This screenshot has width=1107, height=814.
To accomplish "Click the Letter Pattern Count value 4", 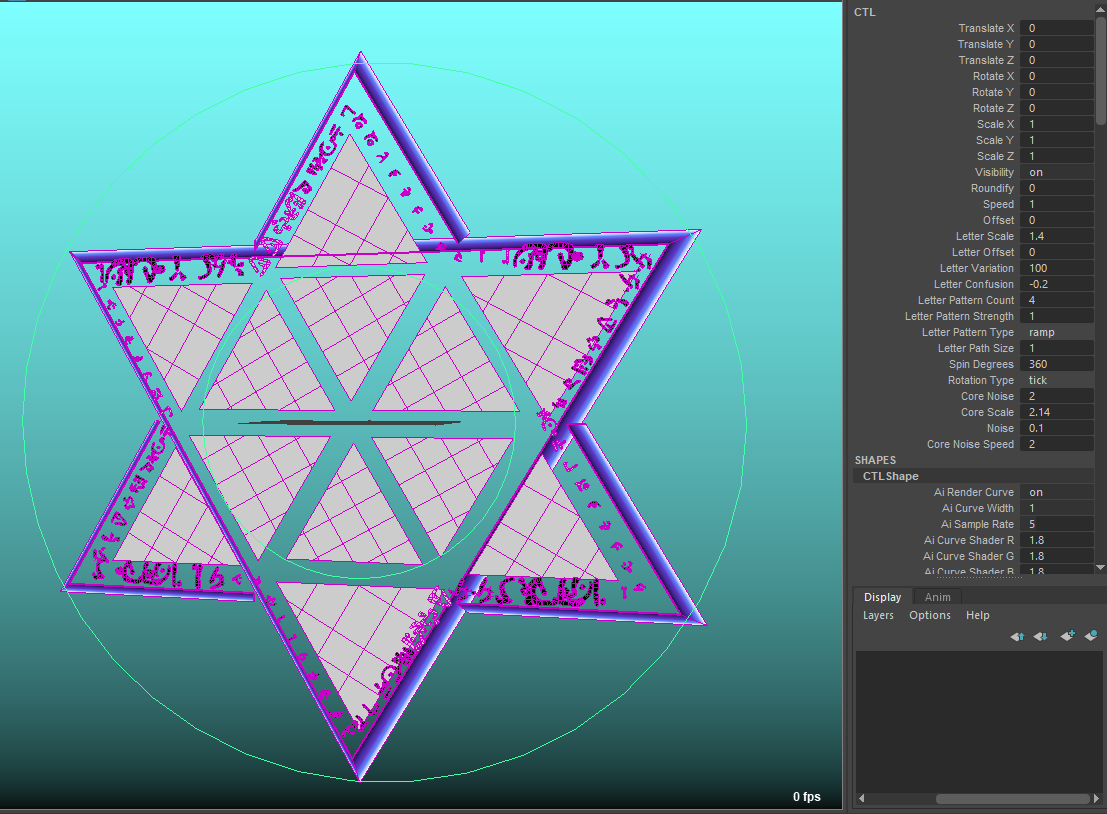I will [1057, 300].
